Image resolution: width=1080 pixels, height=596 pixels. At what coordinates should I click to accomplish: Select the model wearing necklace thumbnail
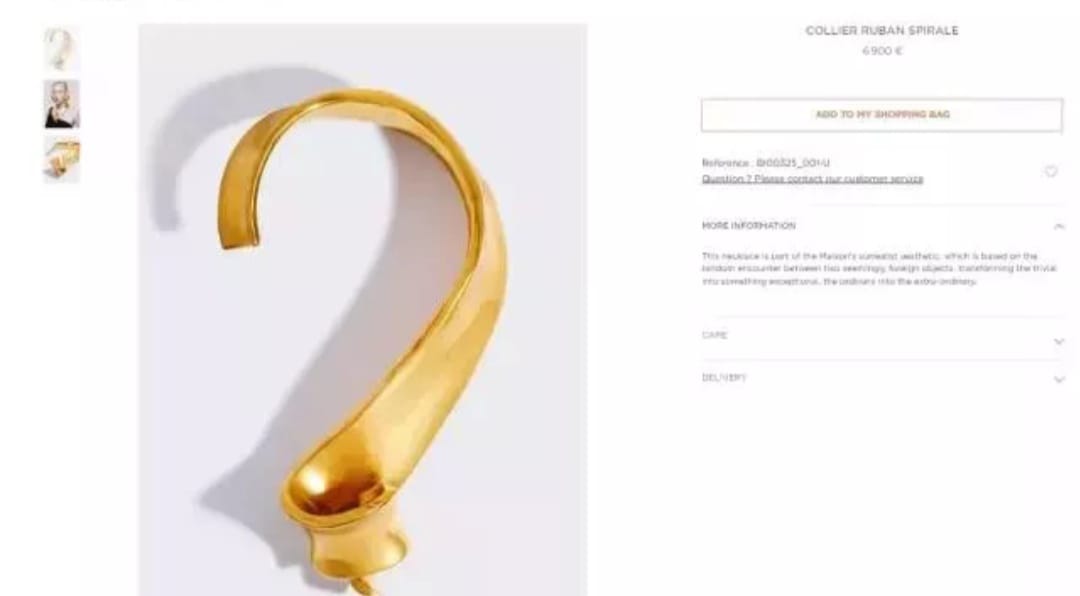61,104
